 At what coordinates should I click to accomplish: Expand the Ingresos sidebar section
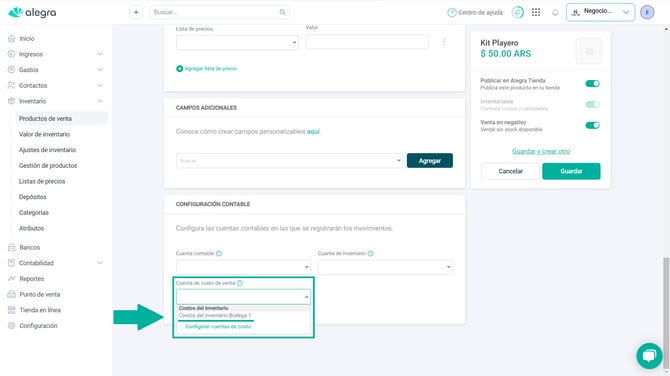coord(56,54)
